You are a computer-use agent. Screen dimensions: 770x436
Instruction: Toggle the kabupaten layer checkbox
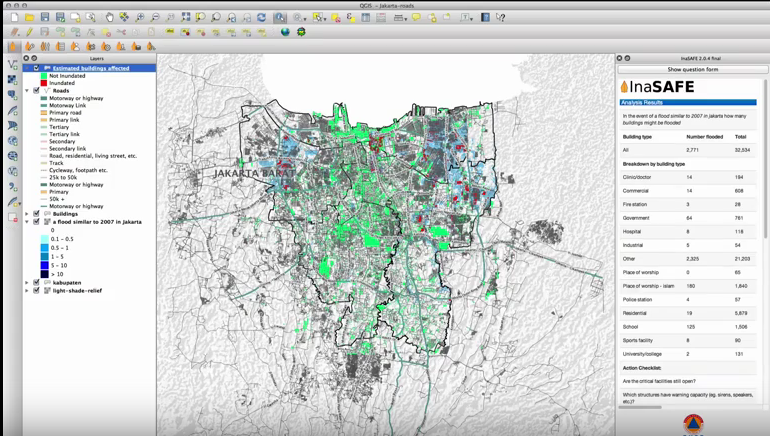36,282
